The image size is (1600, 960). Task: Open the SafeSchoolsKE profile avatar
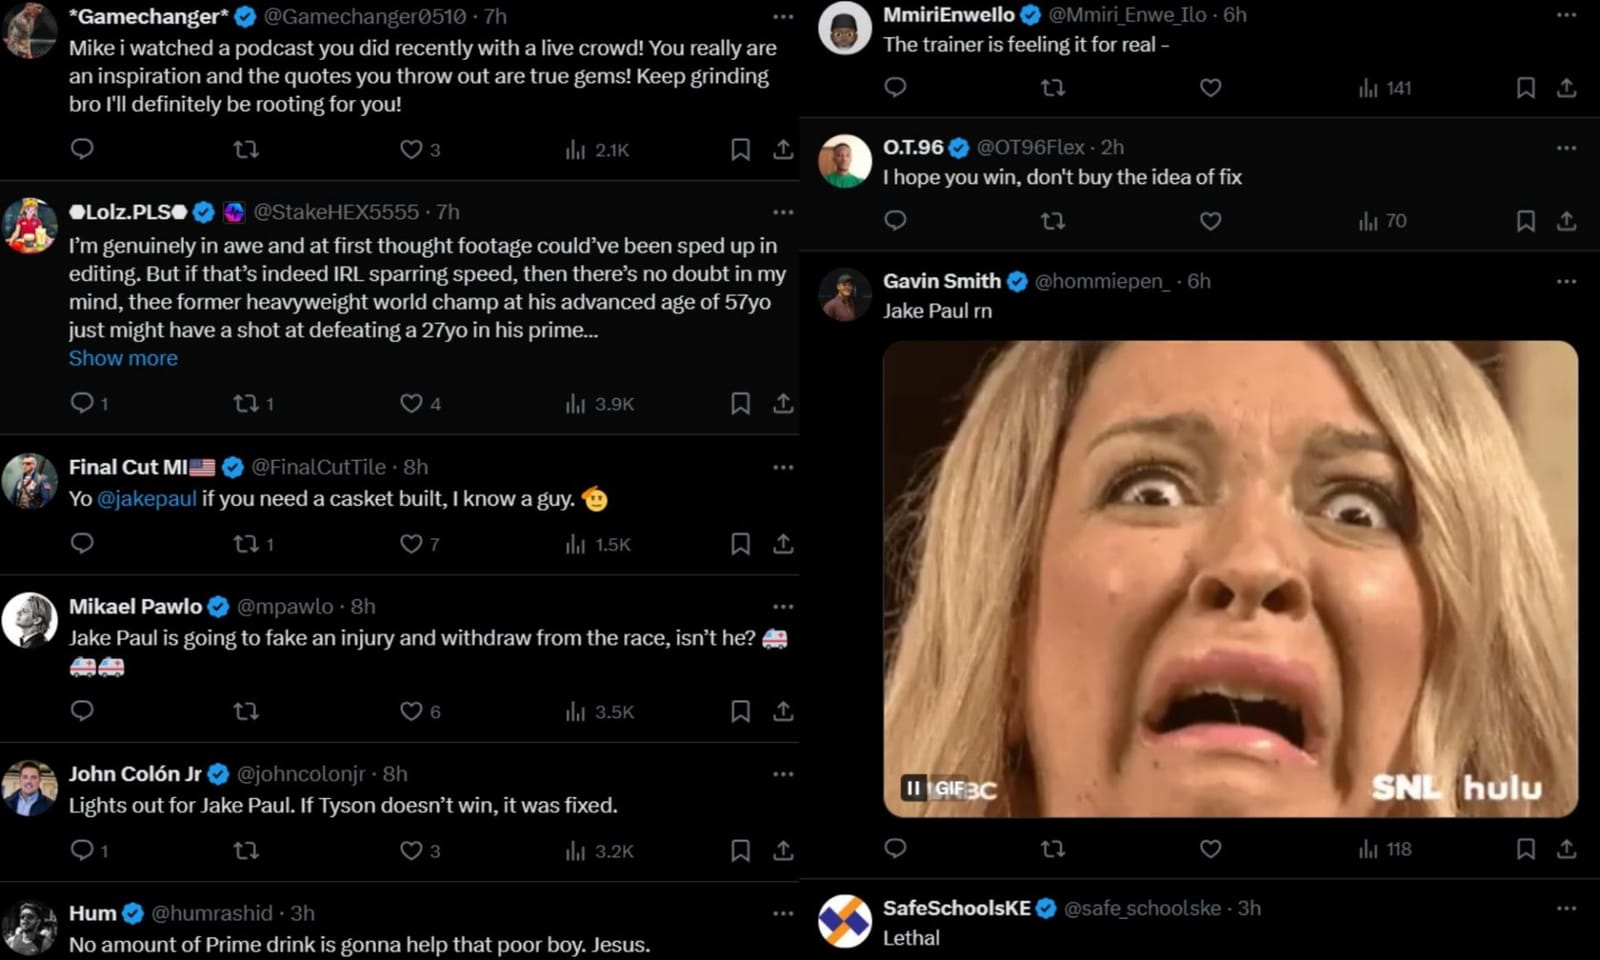(845, 921)
